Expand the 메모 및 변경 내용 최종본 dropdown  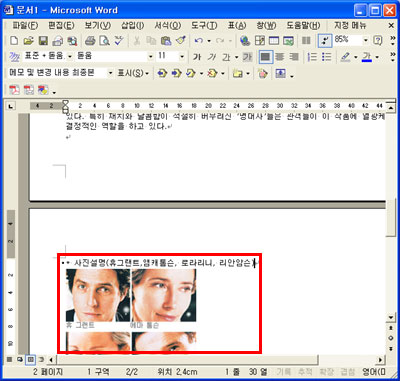[x=110, y=73]
